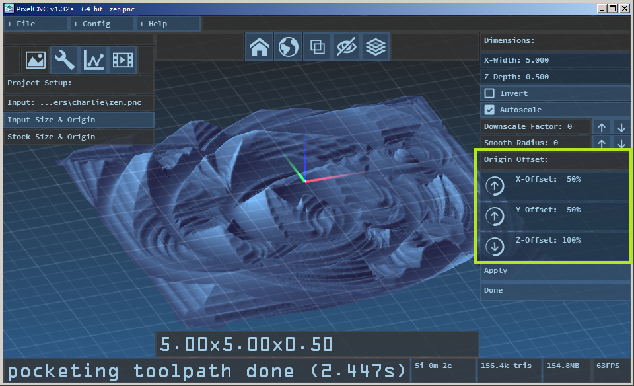Toggle the crossed-out eye visibility icon
This screenshot has width=634, height=386.
click(x=347, y=47)
